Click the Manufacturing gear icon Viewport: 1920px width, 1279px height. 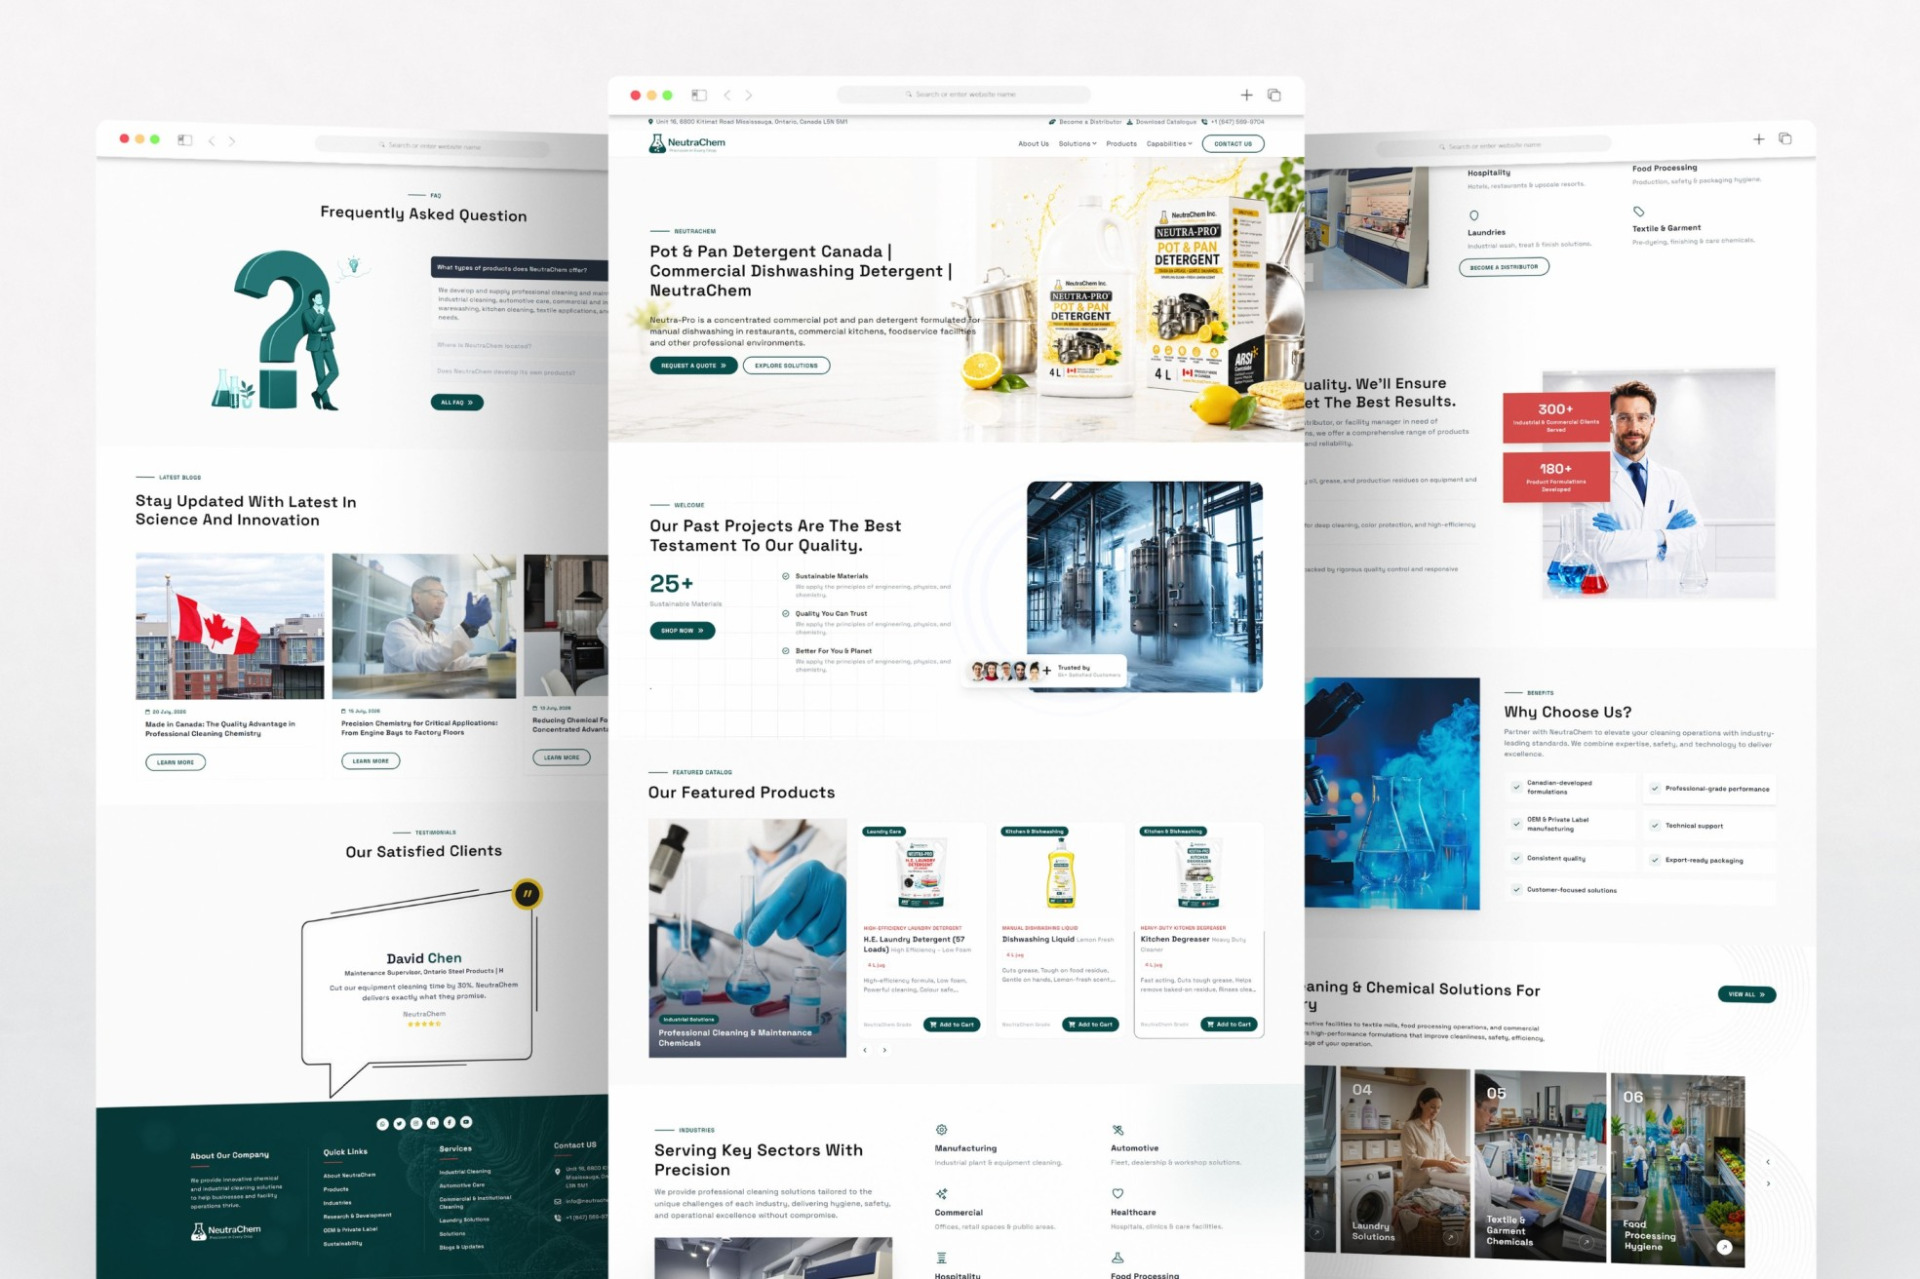(x=941, y=1129)
